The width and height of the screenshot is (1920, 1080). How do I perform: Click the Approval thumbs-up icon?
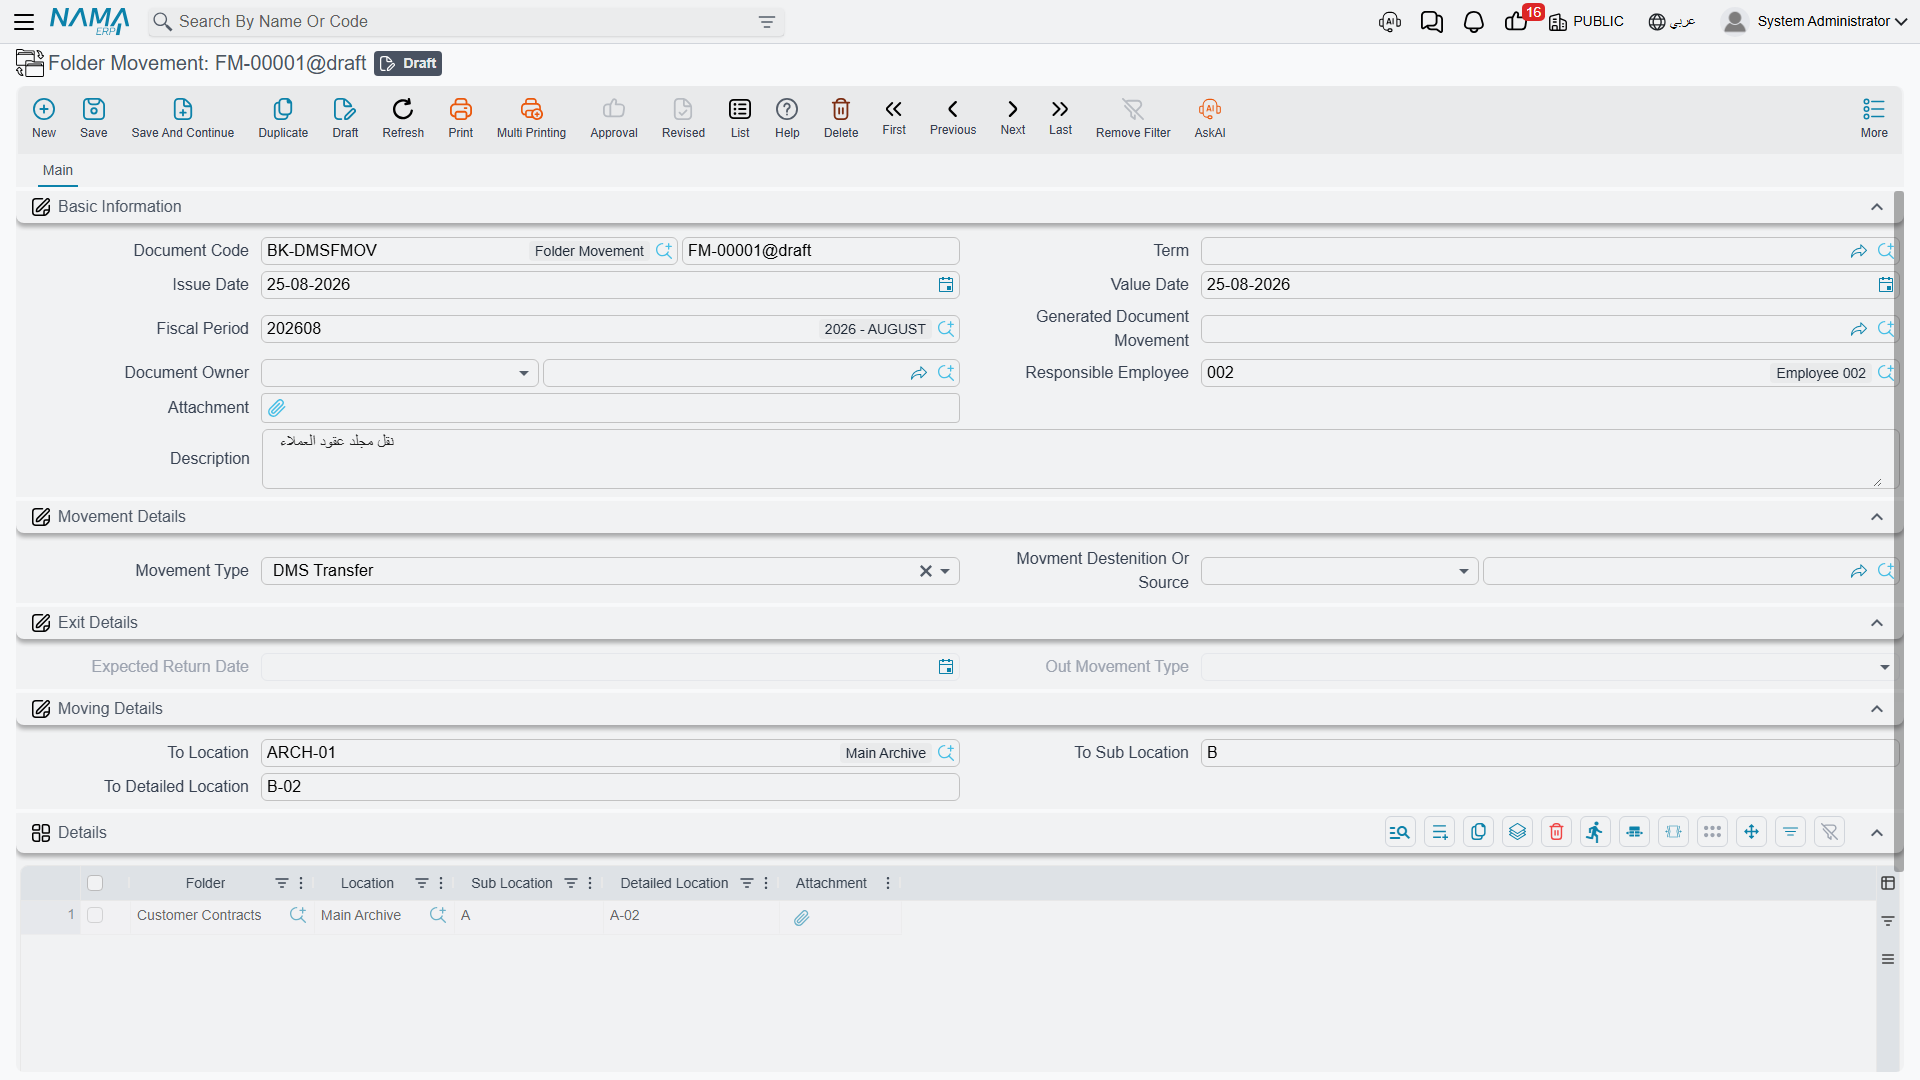pyautogui.click(x=614, y=109)
